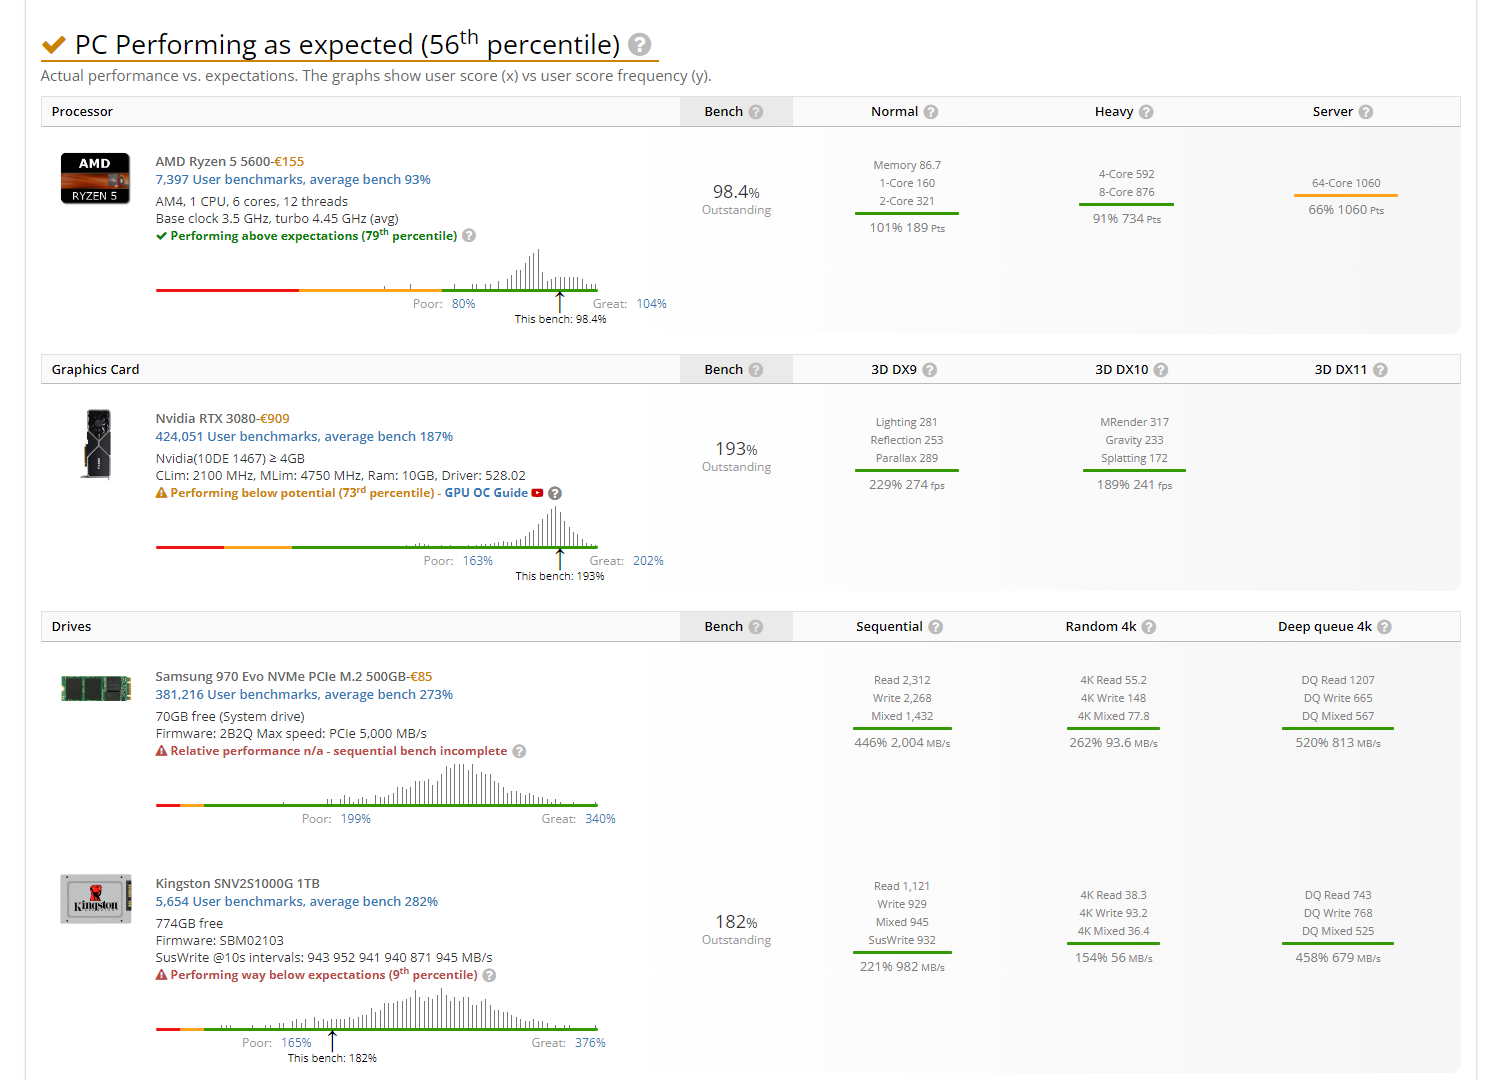Click Poor 80% link under processor graph
Image resolution: width=1501 pixels, height=1080 pixels.
click(463, 304)
